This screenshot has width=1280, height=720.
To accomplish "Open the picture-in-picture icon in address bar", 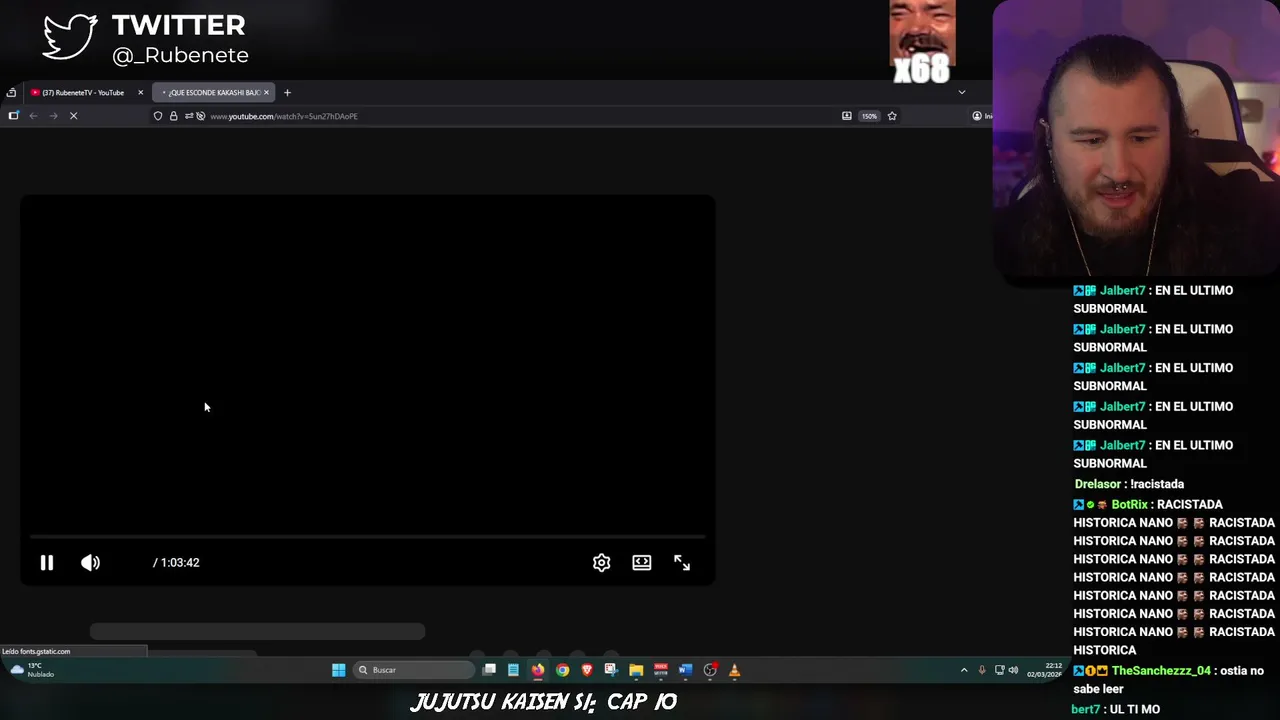I will click(x=847, y=116).
